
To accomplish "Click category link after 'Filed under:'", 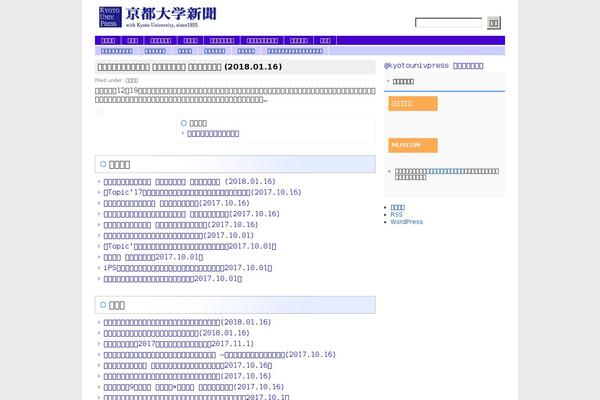I will click(x=132, y=80).
